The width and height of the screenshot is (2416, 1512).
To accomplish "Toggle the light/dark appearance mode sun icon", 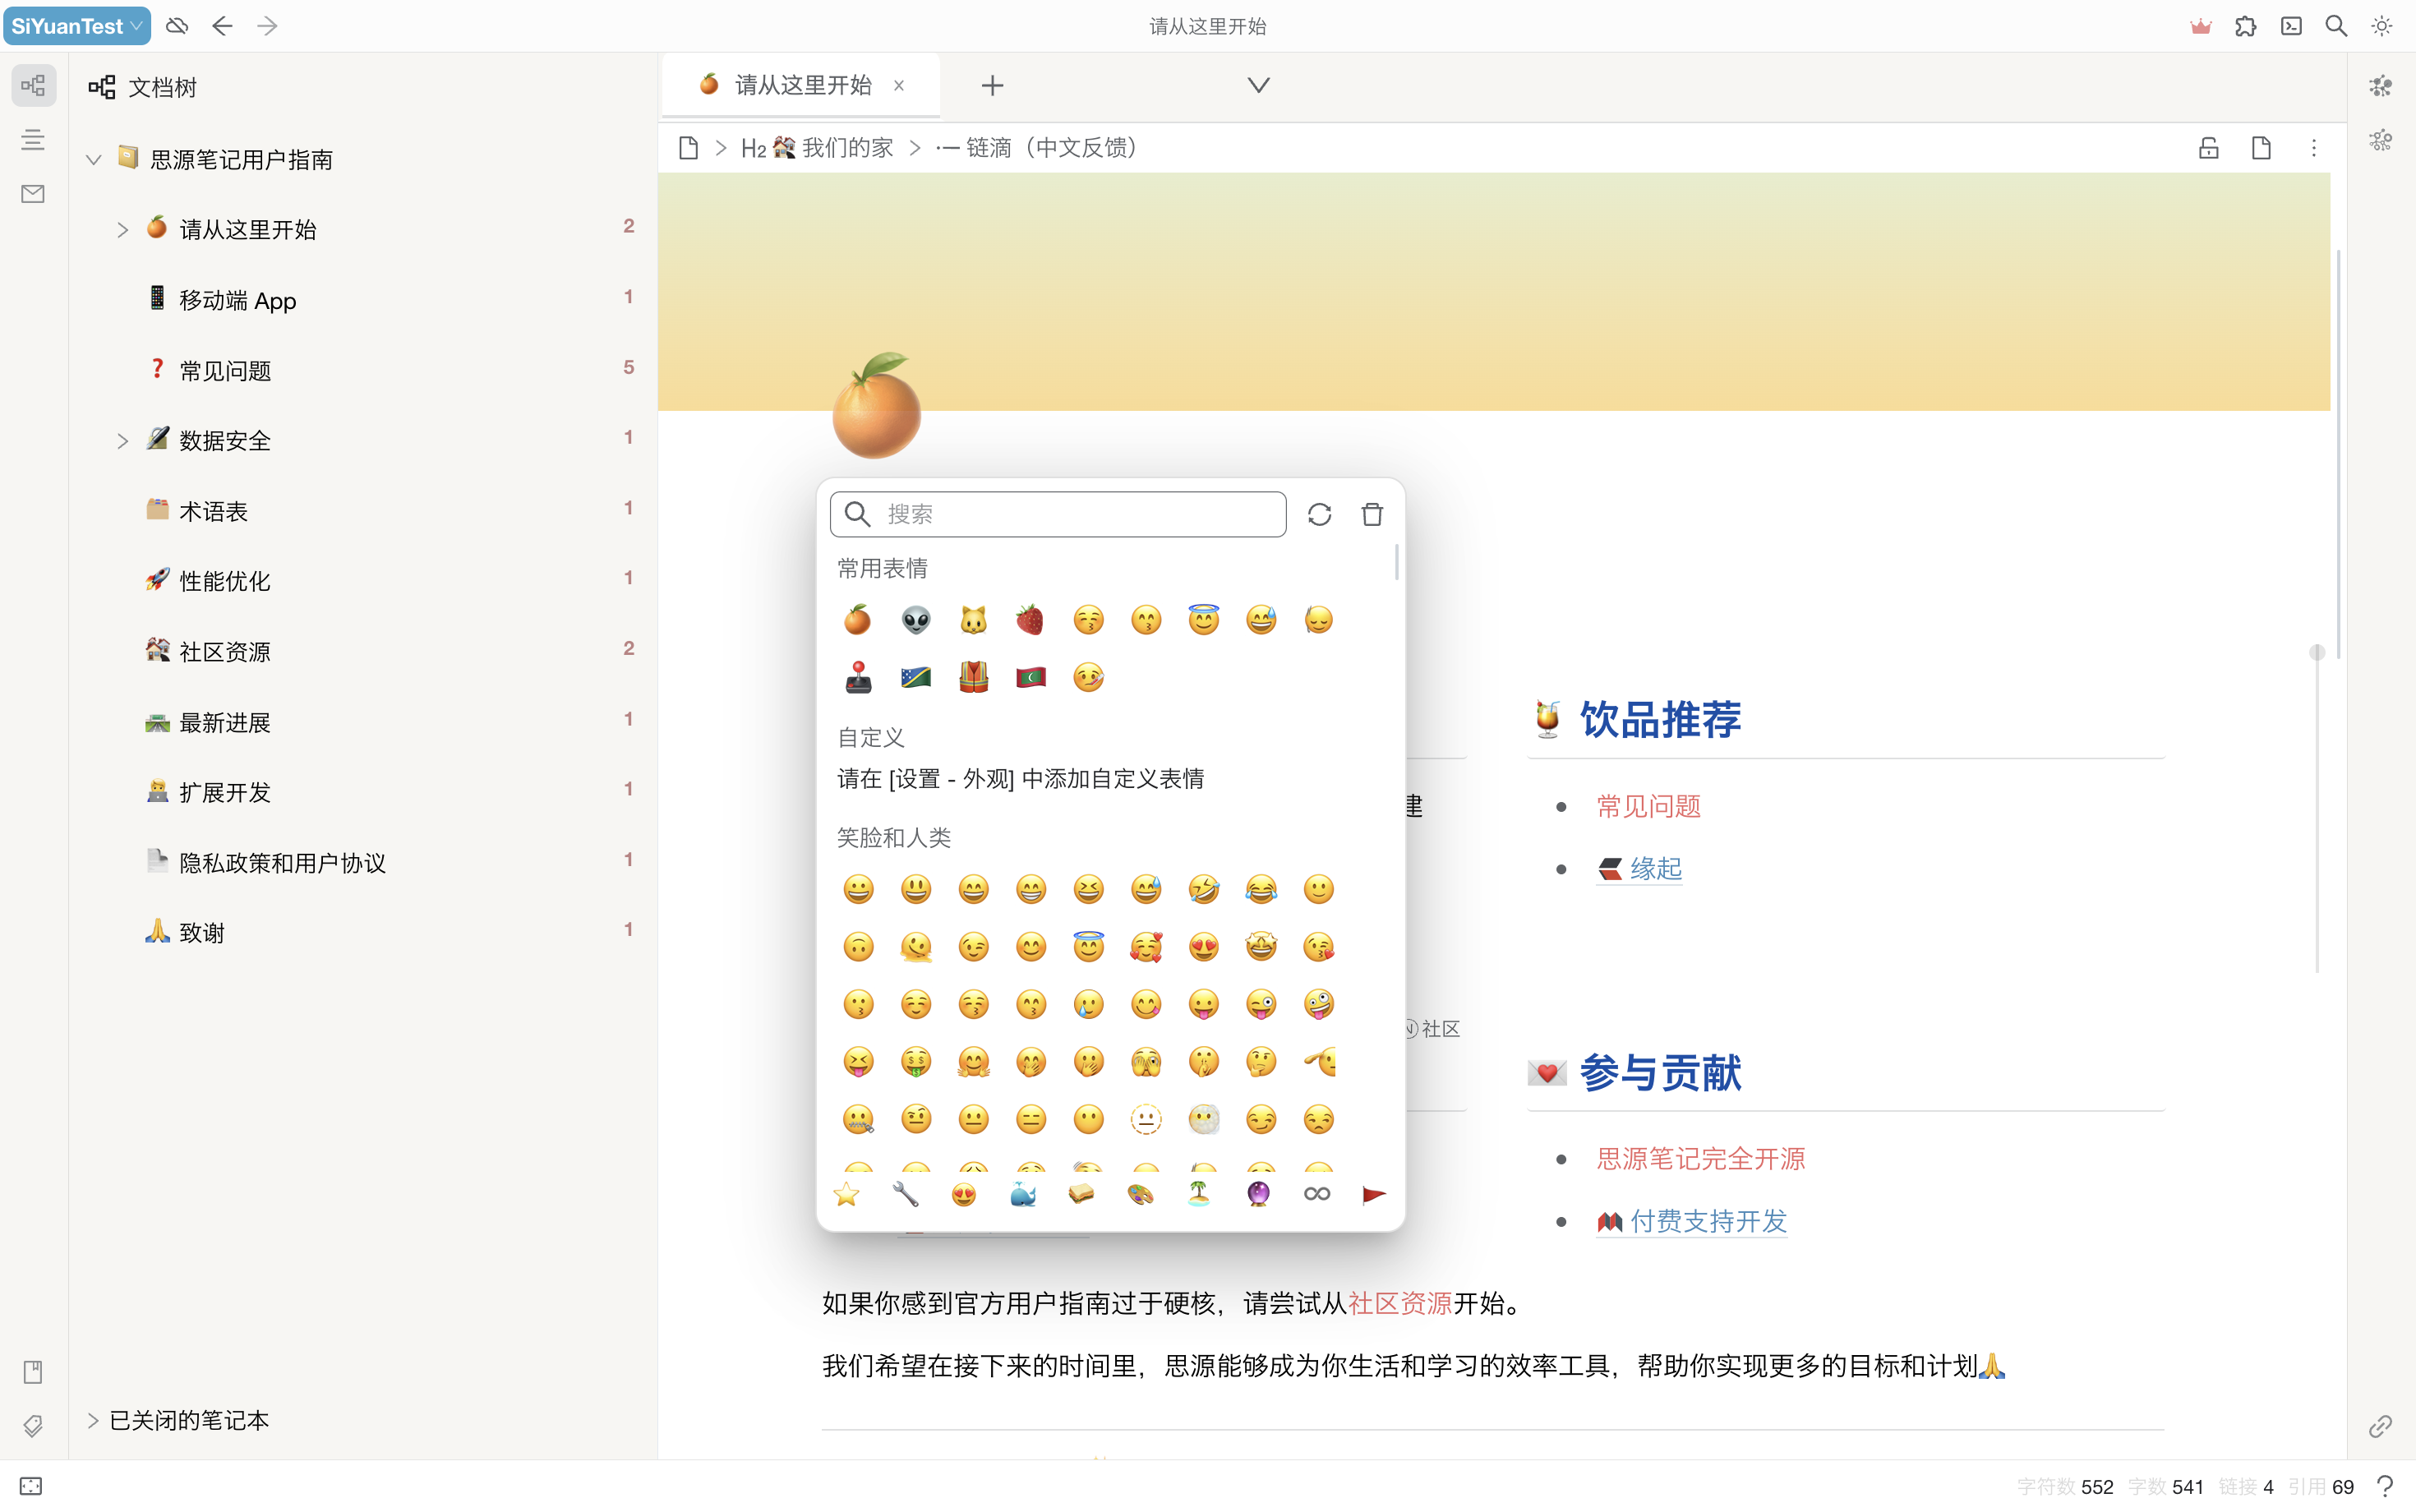I will coord(2382,26).
